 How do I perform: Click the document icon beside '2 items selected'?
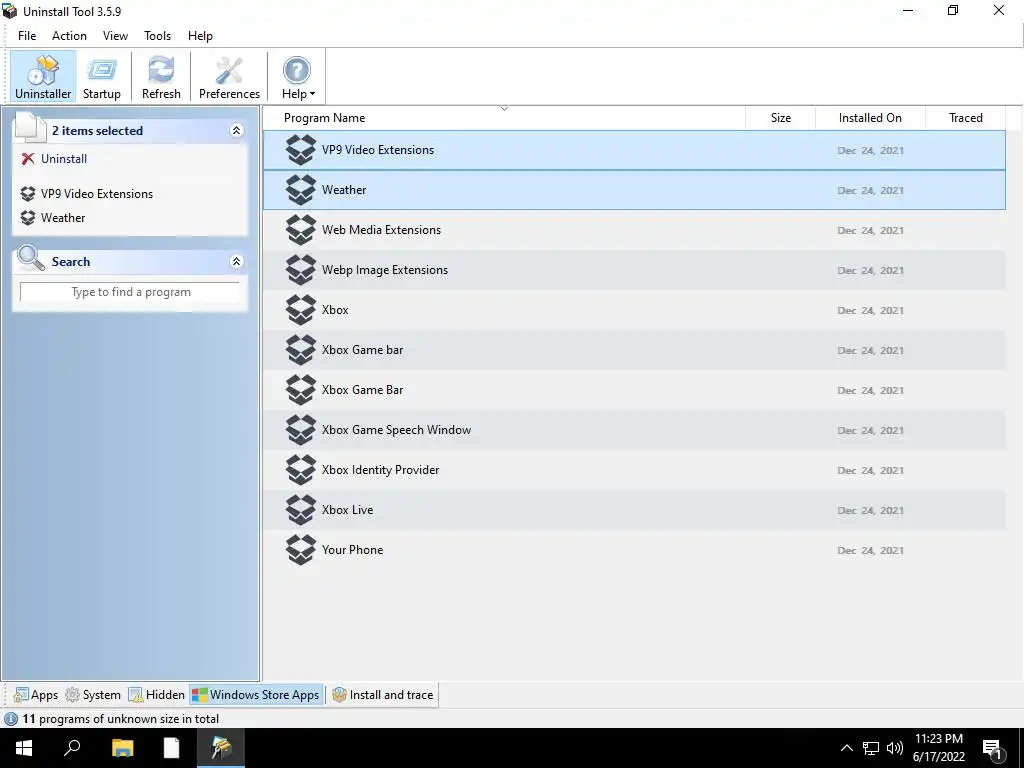pos(29,127)
